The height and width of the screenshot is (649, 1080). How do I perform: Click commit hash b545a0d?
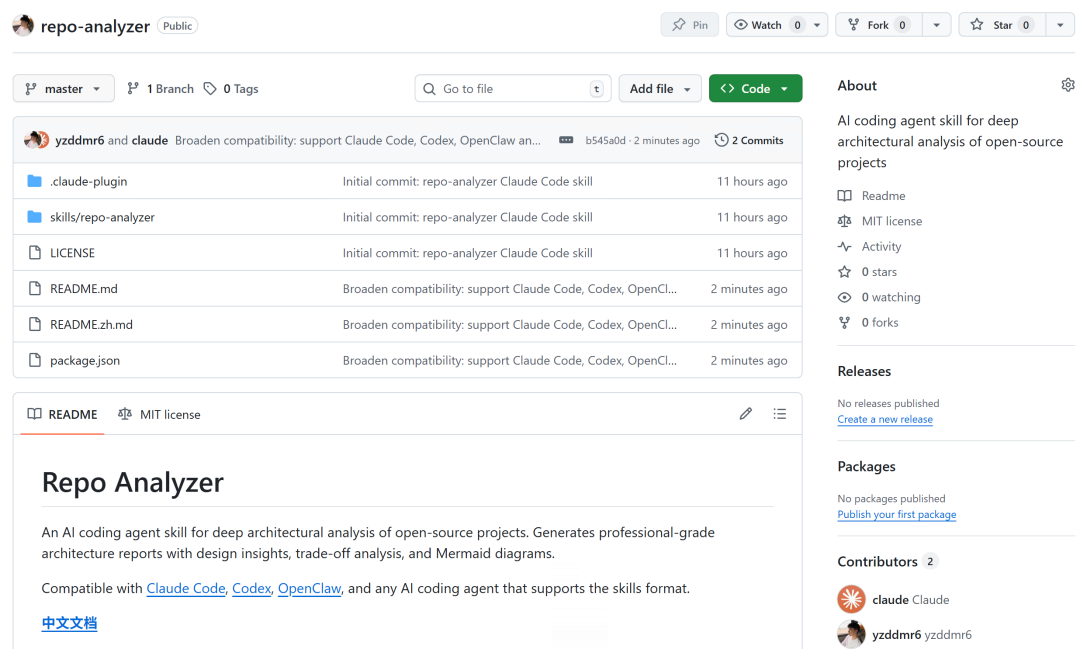point(605,141)
